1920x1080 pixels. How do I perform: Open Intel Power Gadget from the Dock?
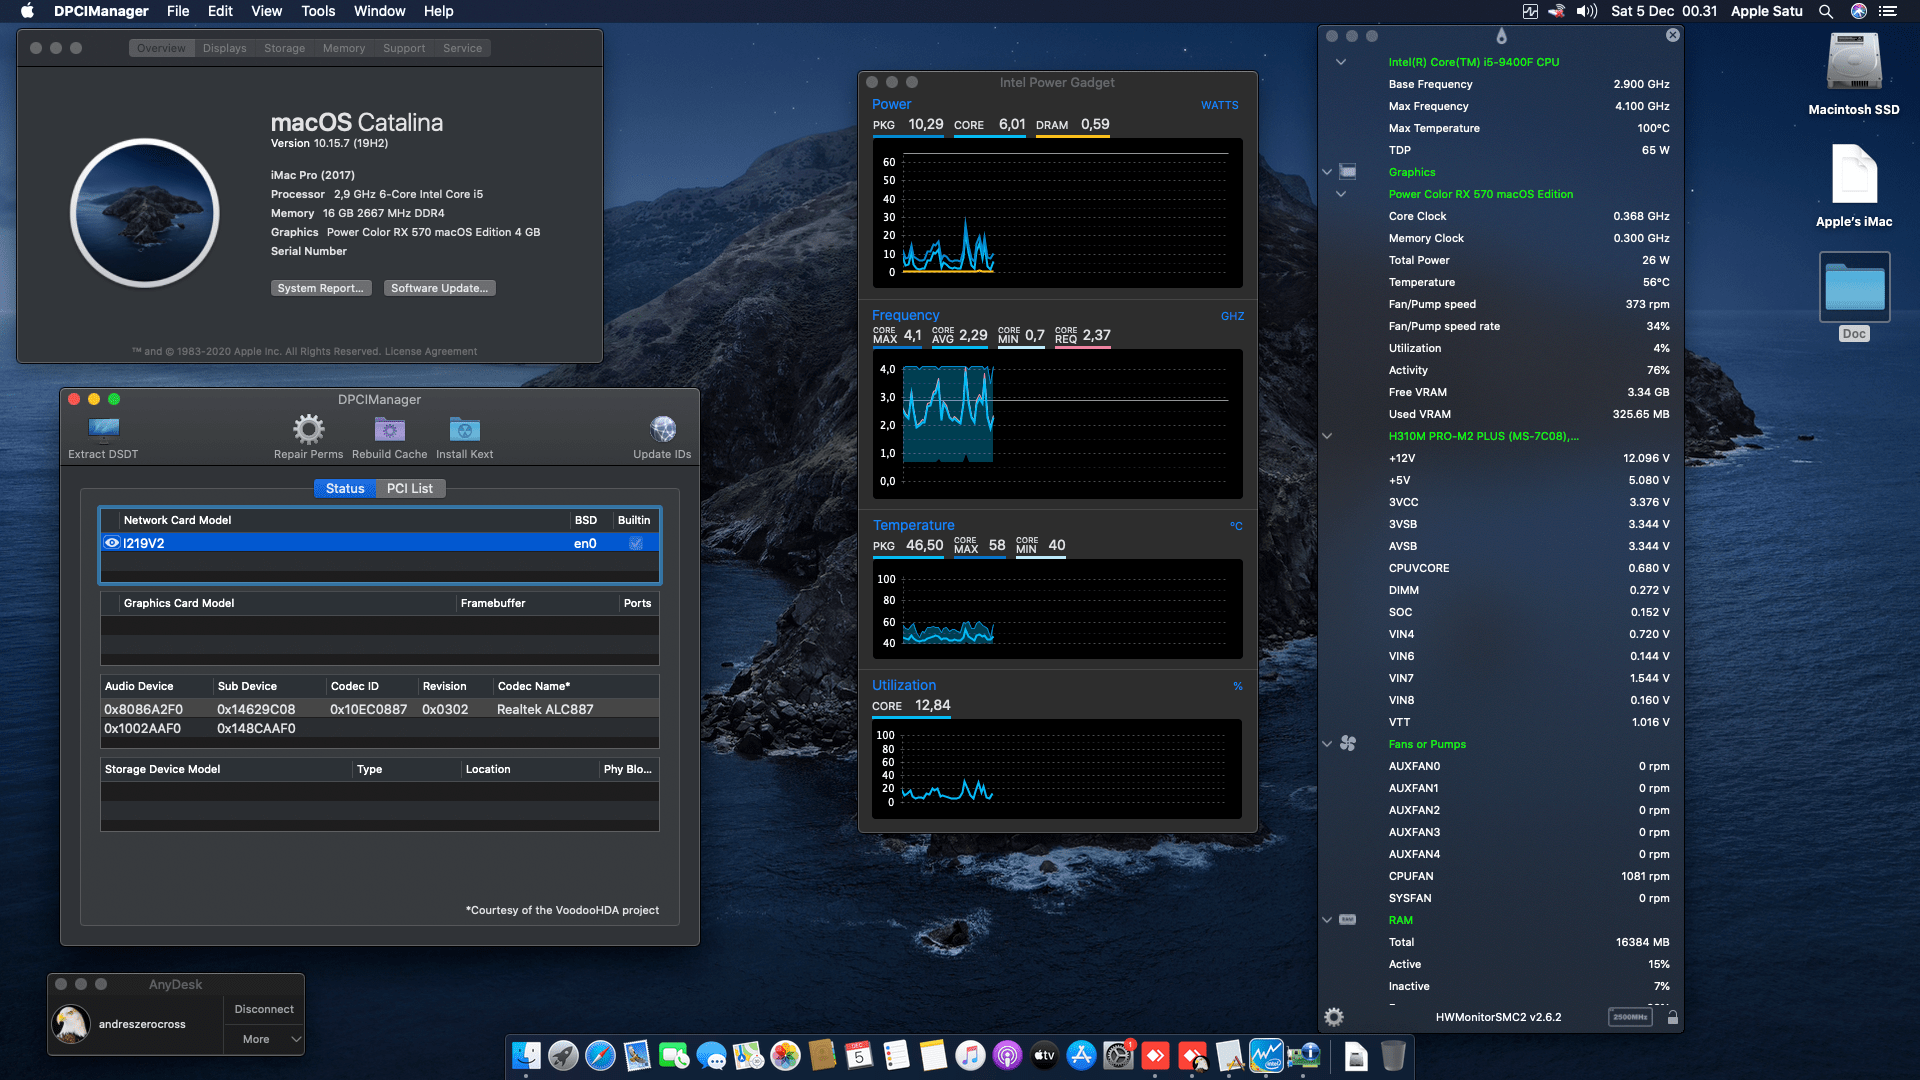[1266, 1056]
